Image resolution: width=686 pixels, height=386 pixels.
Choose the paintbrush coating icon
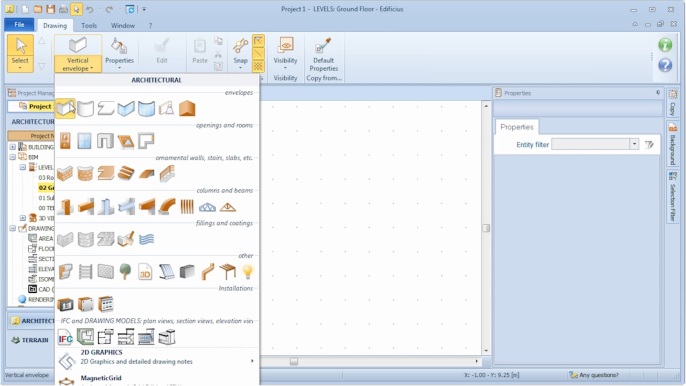point(126,239)
